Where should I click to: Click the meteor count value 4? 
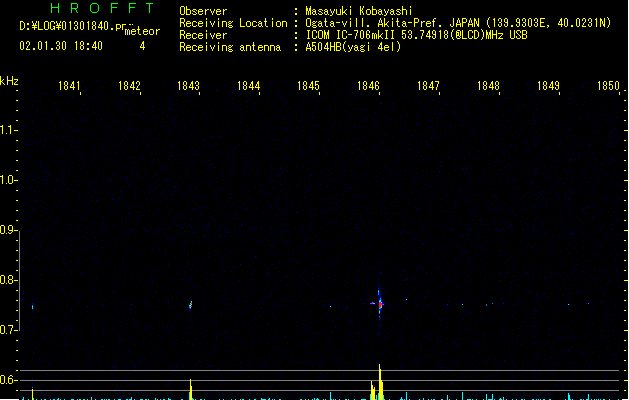pos(142,46)
